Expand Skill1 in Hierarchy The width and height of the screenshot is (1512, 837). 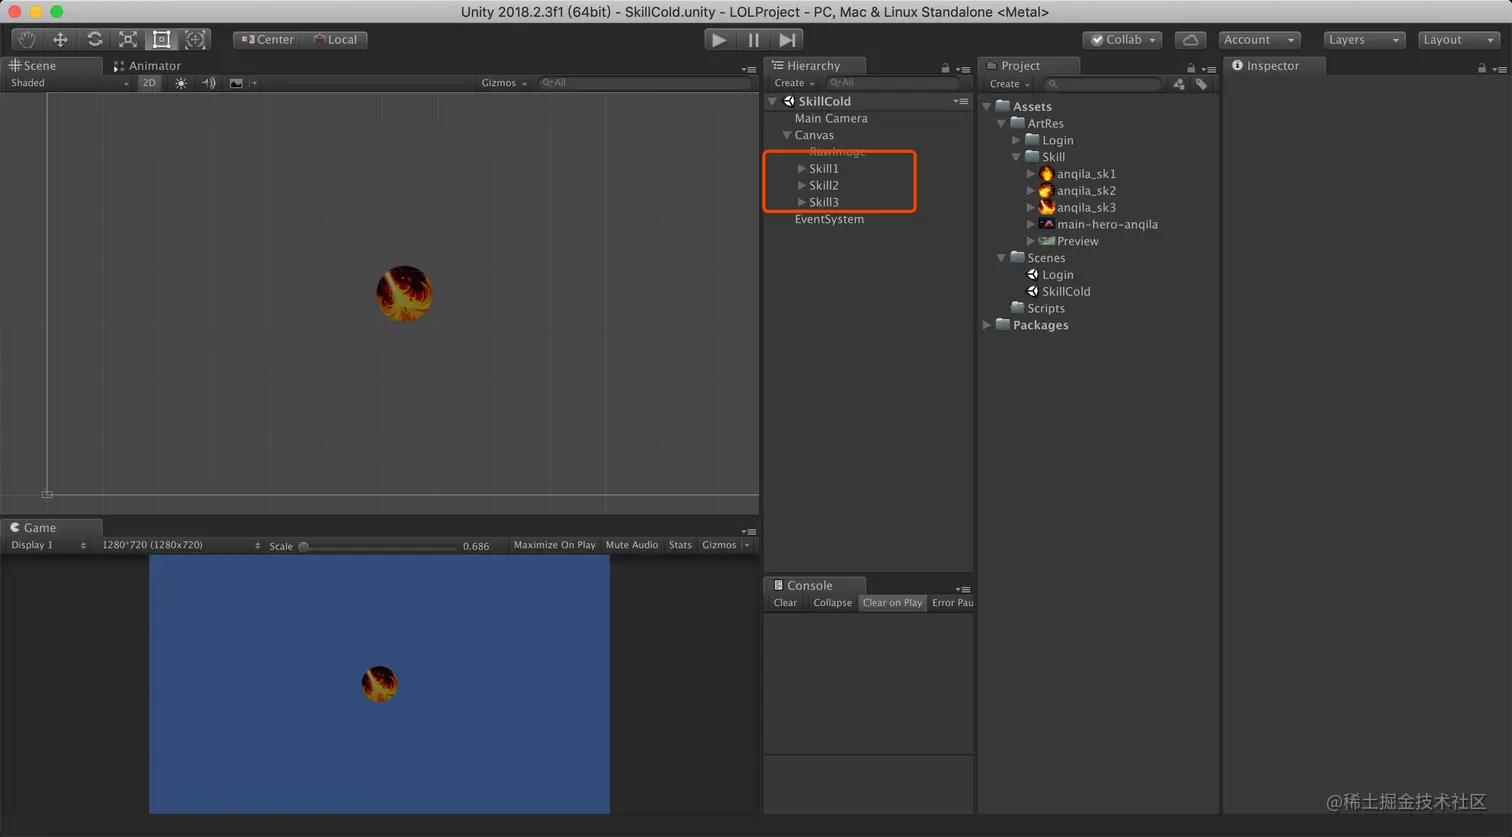point(802,169)
